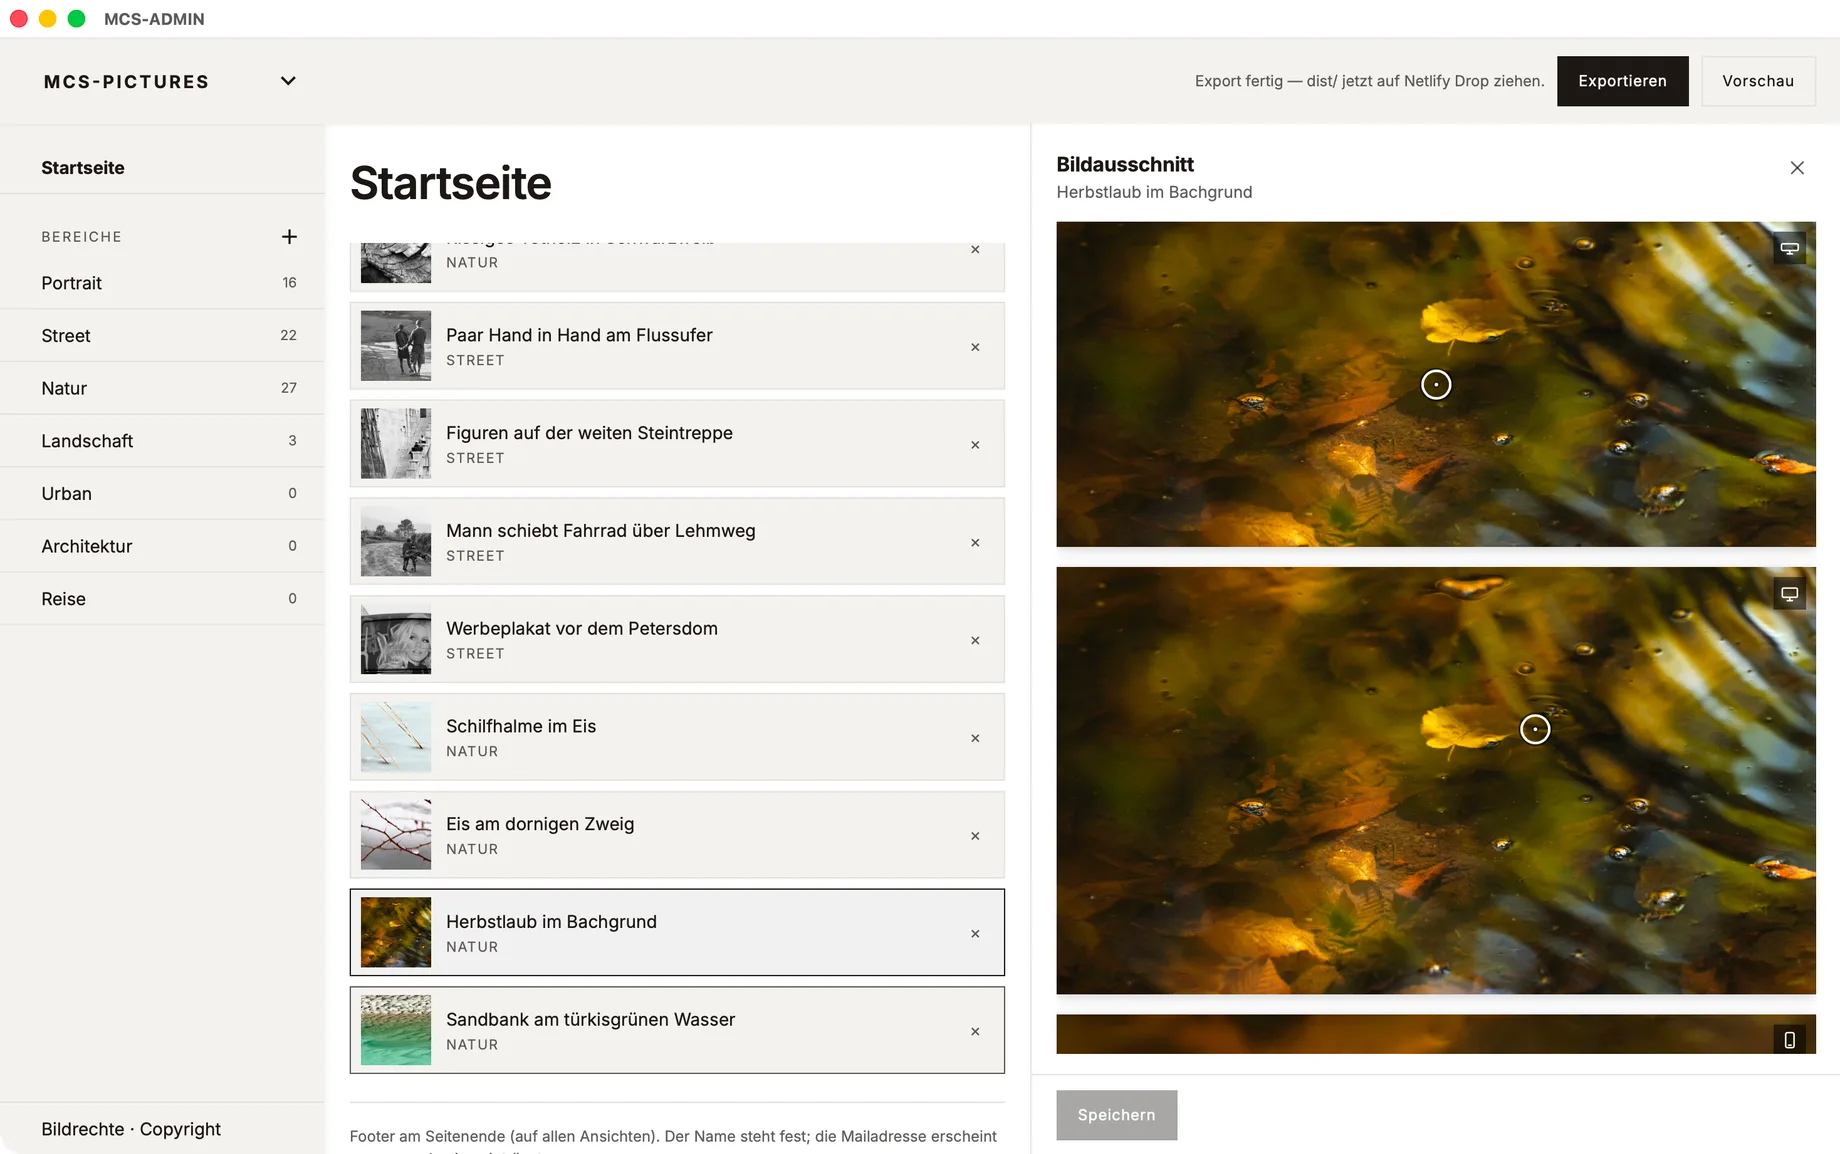Click the focal point circle on second crop
Viewport: 1840px width, 1154px height.
[1535, 729]
